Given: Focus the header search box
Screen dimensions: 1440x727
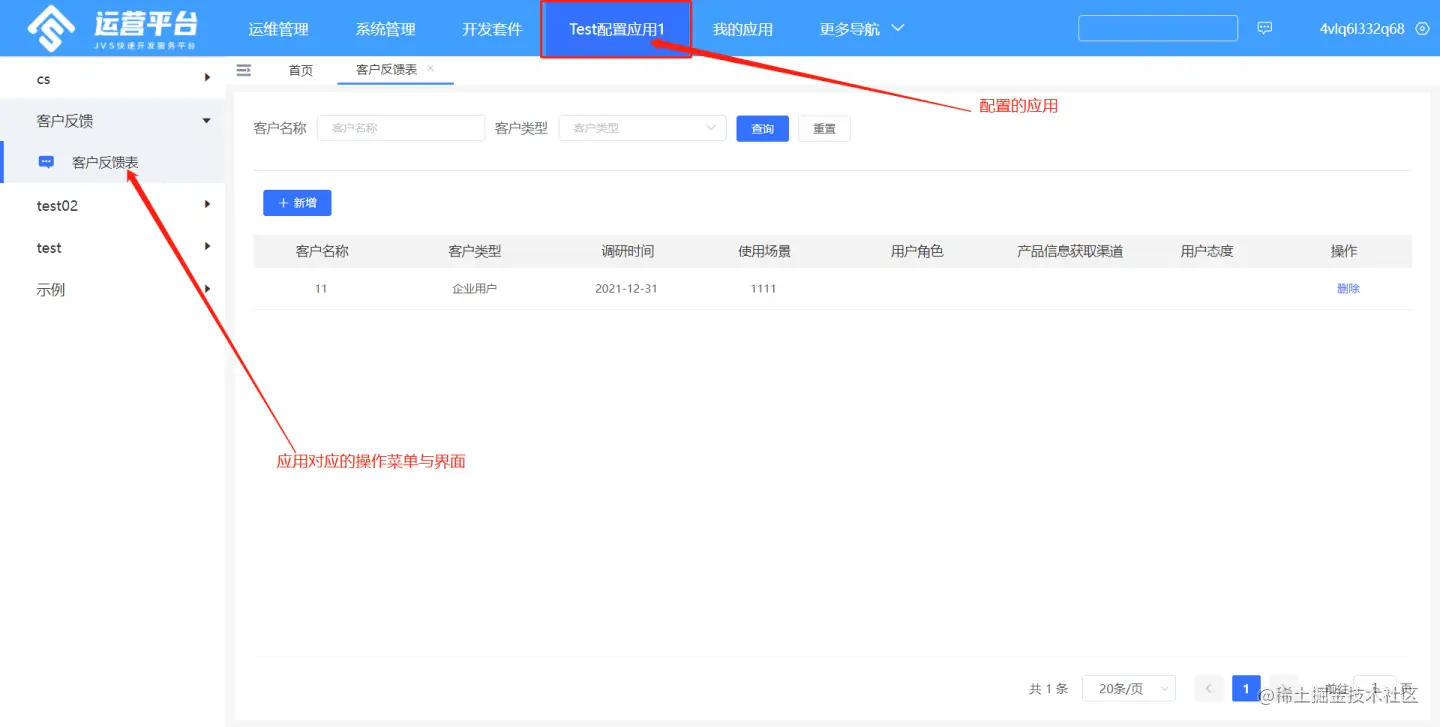Looking at the screenshot, I should 1158,28.
